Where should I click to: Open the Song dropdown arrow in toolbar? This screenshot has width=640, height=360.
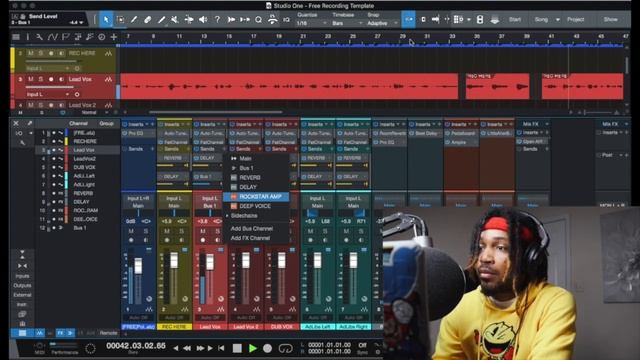click(x=558, y=20)
